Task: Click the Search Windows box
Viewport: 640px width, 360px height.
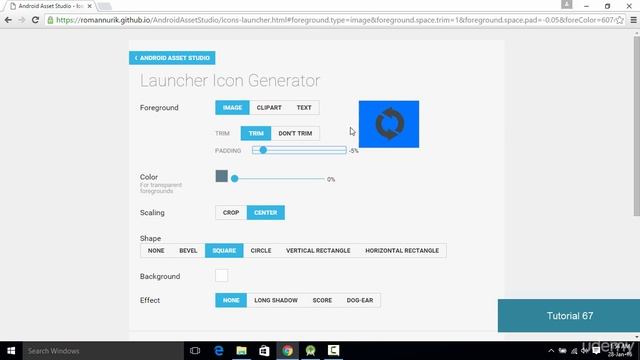Action: 103,351
